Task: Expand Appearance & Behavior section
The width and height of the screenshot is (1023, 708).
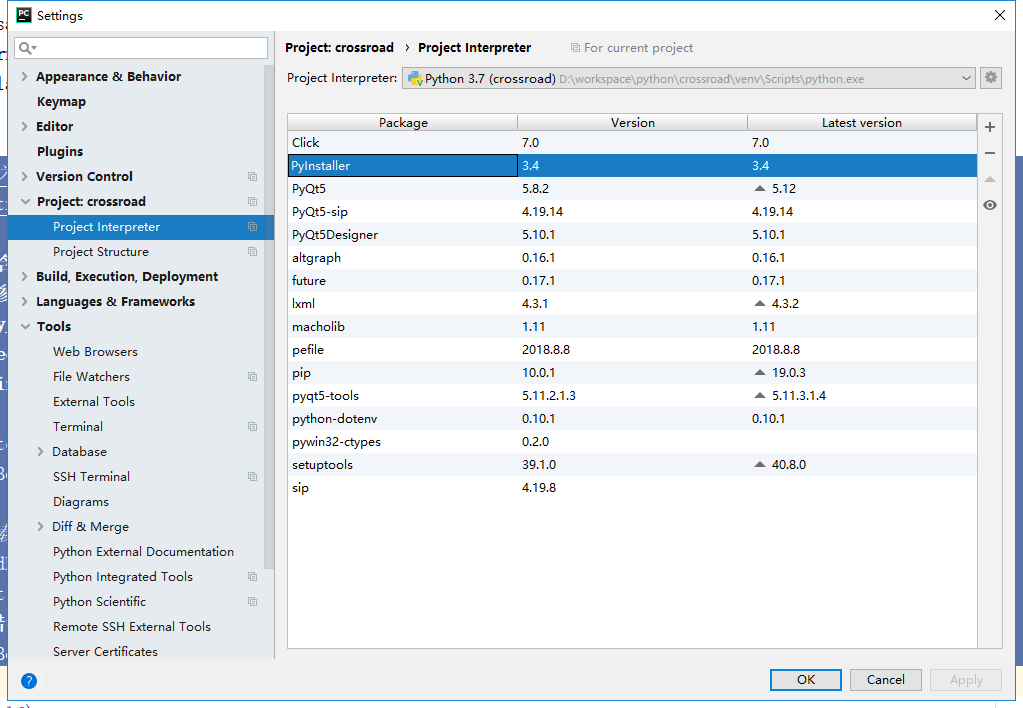Action: 25,76
